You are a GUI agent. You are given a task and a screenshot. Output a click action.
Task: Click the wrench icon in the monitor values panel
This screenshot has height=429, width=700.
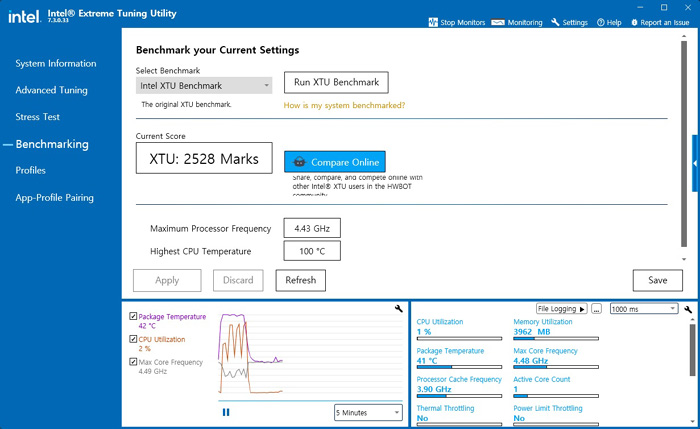point(688,309)
